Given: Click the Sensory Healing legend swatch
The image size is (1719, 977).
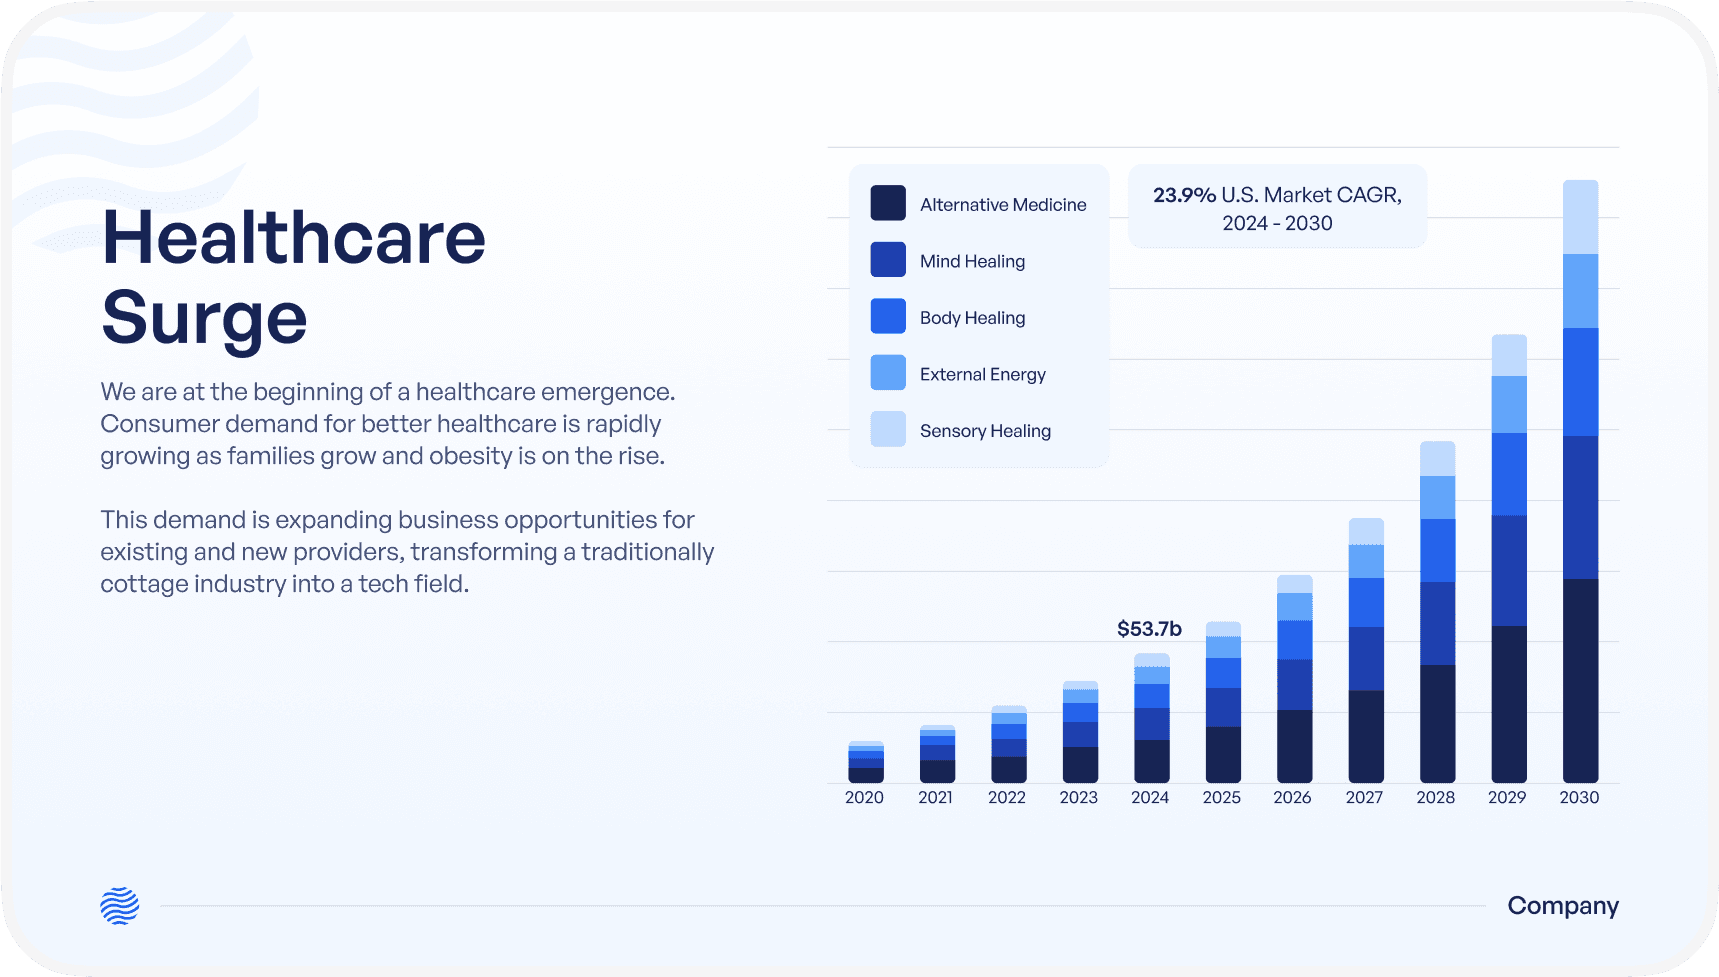Looking at the screenshot, I should [888, 429].
